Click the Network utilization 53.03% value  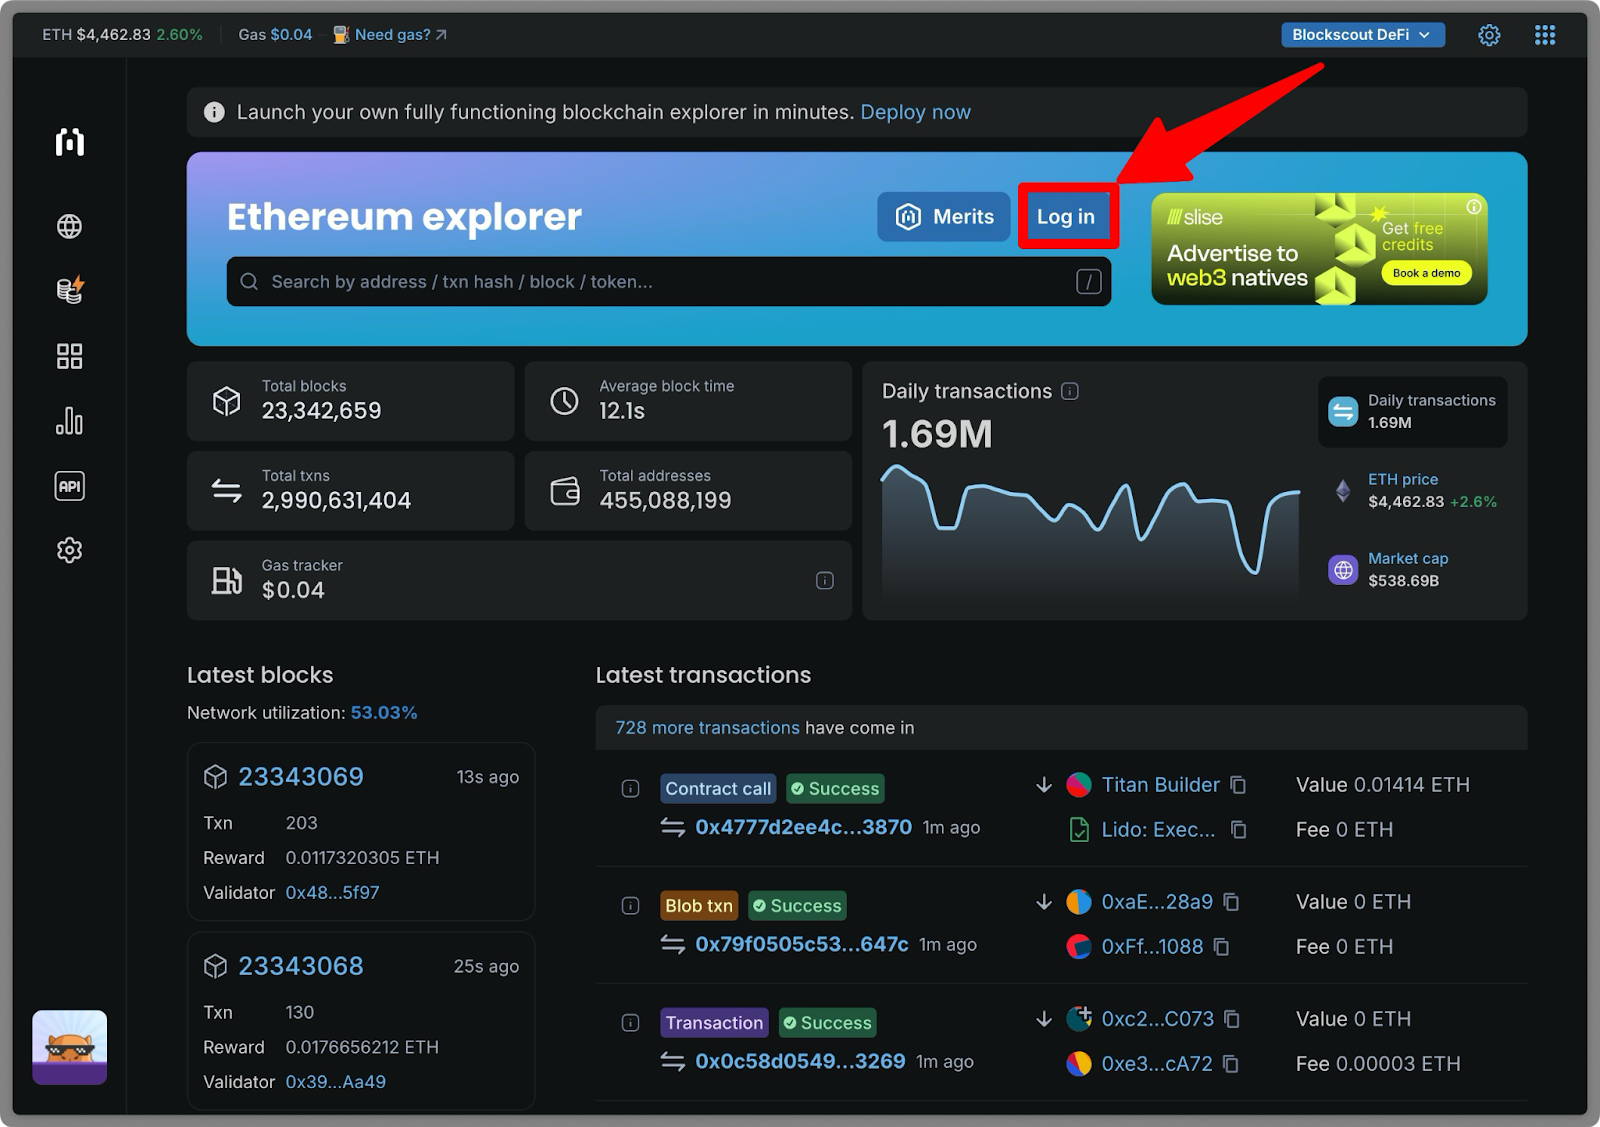point(384,713)
